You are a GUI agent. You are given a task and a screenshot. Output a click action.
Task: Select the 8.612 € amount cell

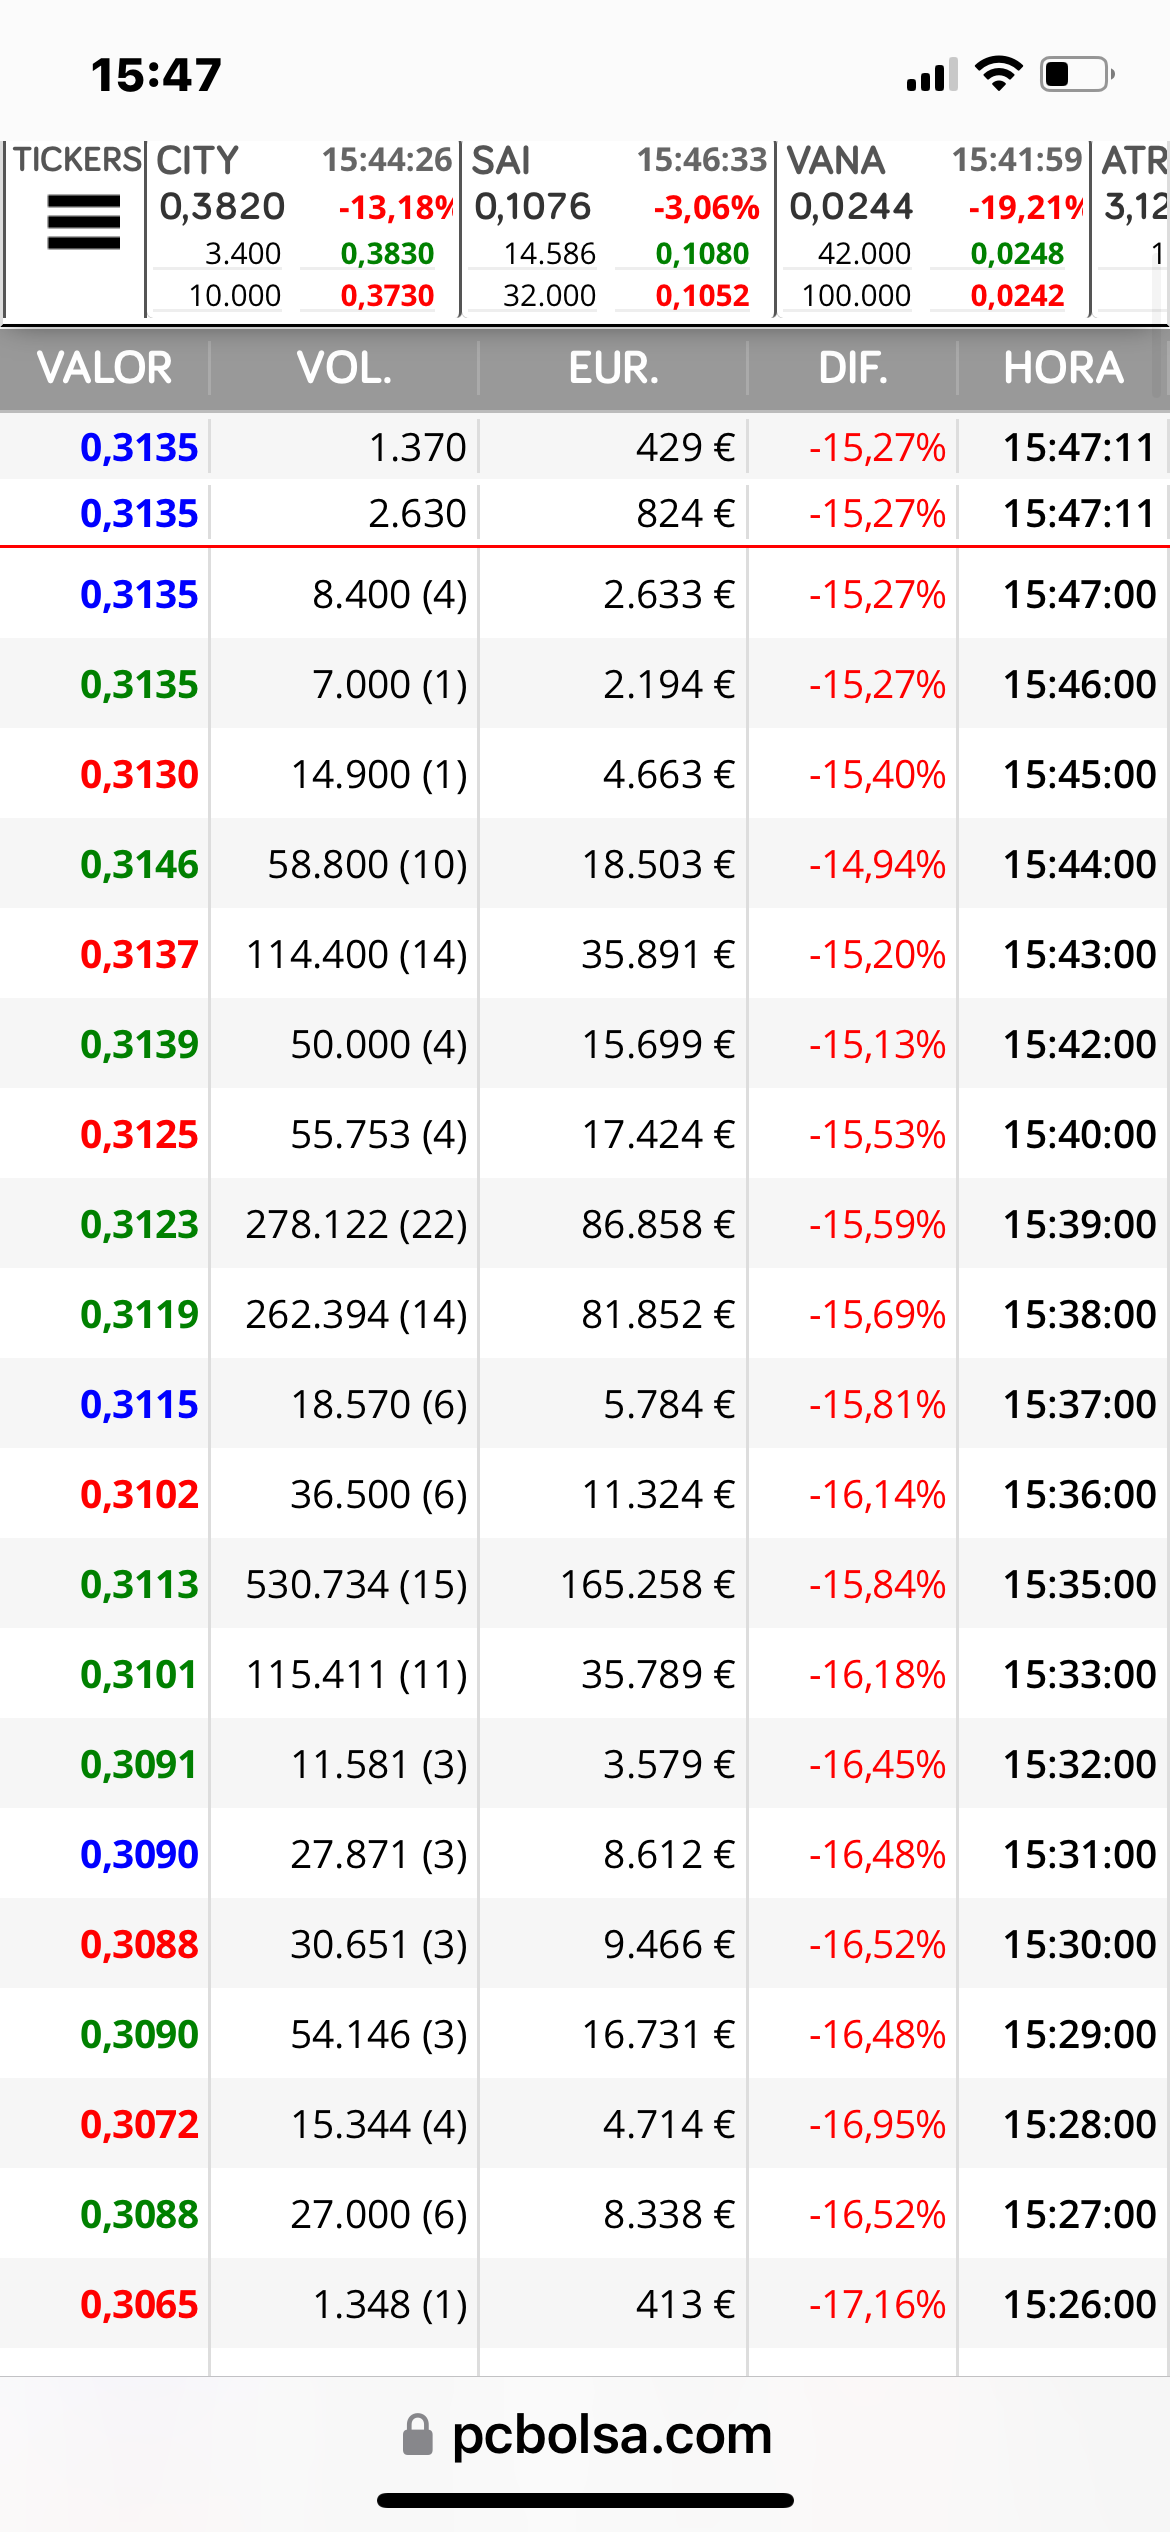(x=669, y=1855)
